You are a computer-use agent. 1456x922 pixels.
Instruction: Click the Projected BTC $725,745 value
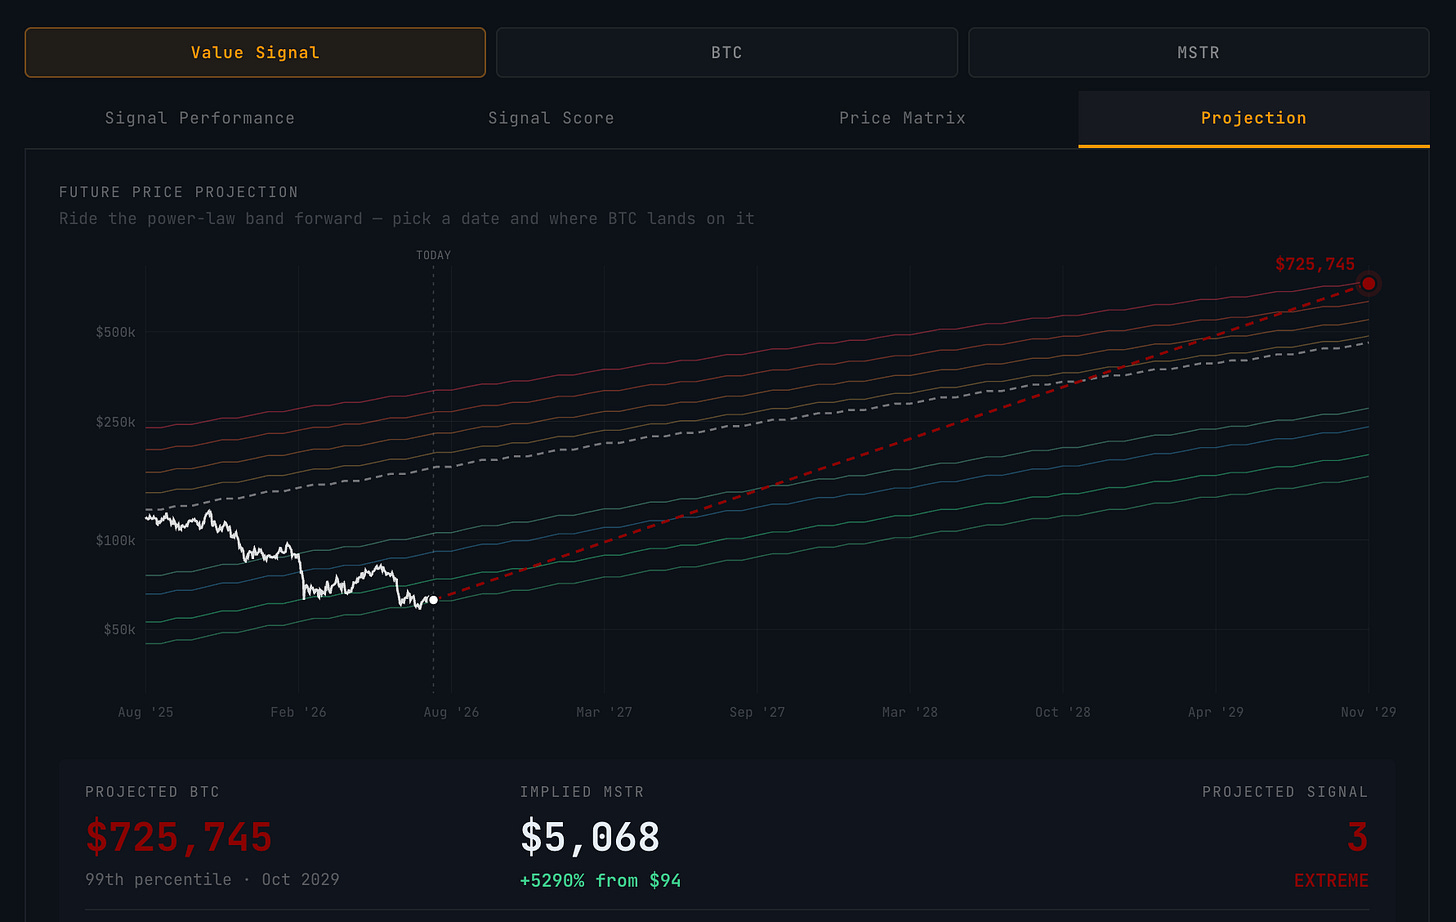pos(179,837)
